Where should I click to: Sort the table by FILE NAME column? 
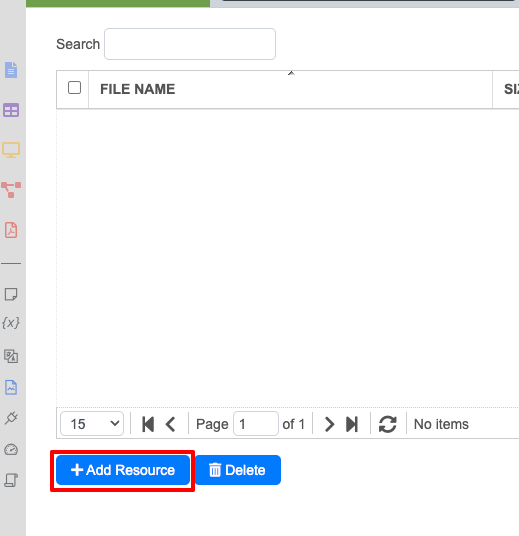coord(137,89)
